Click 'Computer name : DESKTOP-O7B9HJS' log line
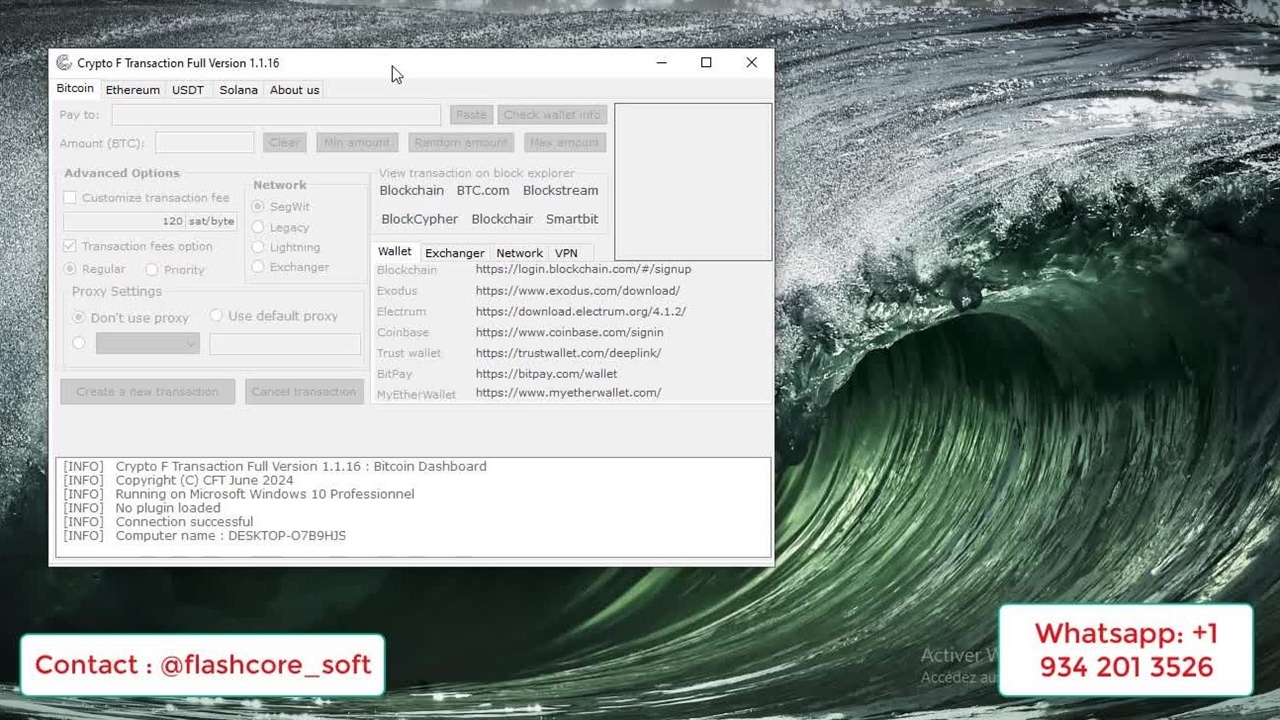1280x720 pixels. pyautogui.click(x=231, y=536)
